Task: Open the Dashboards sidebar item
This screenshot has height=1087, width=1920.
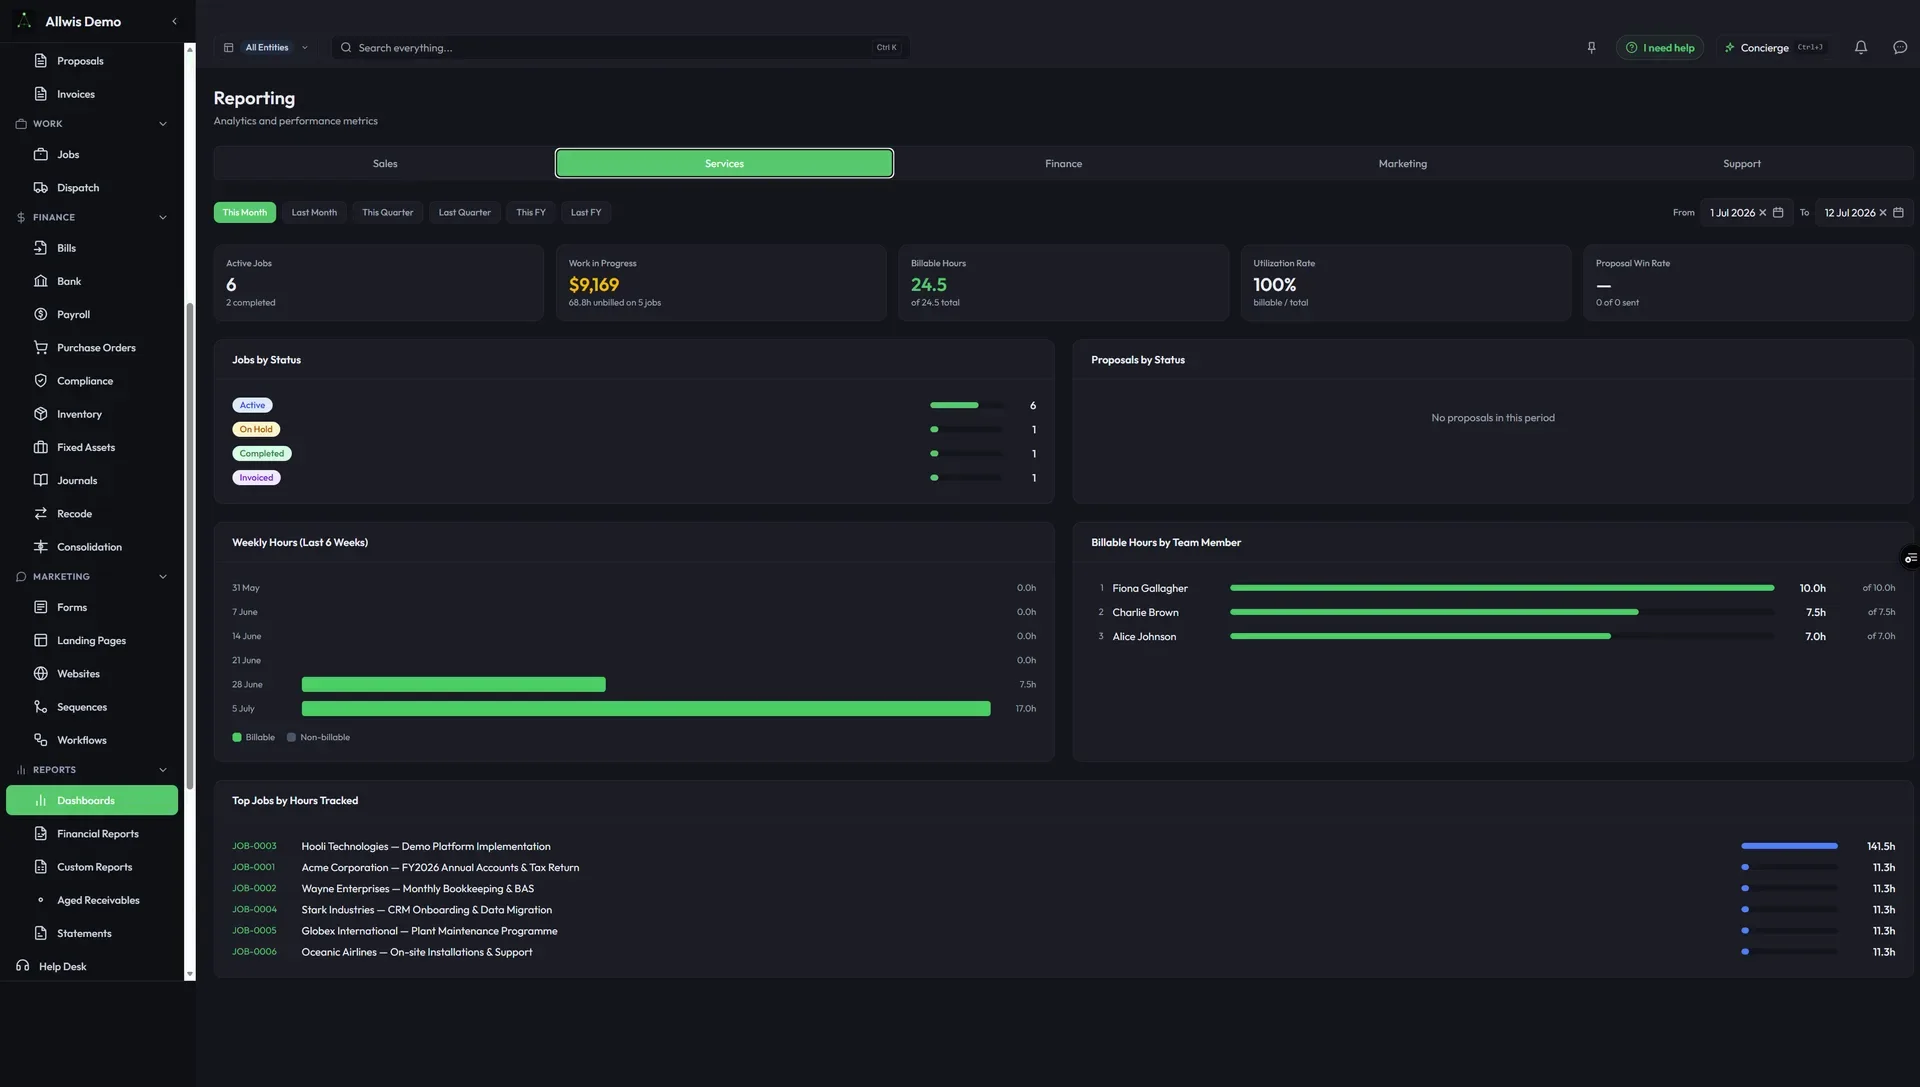Action: [92, 800]
